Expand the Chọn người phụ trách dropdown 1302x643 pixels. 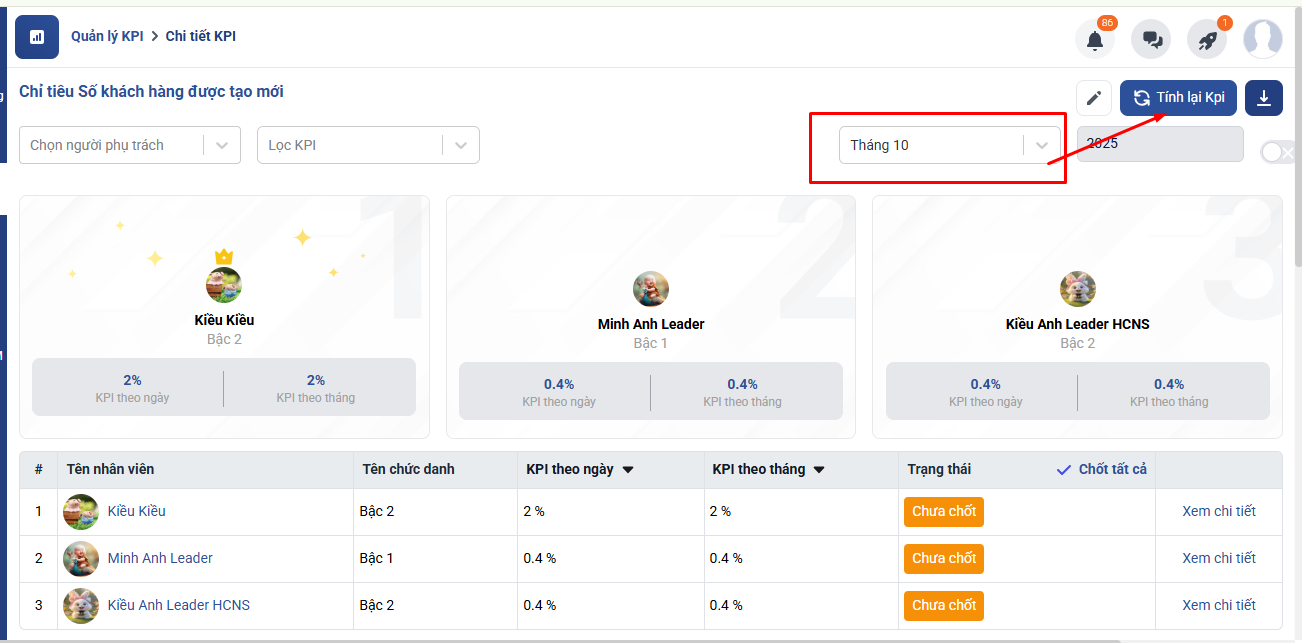point(222,145)
